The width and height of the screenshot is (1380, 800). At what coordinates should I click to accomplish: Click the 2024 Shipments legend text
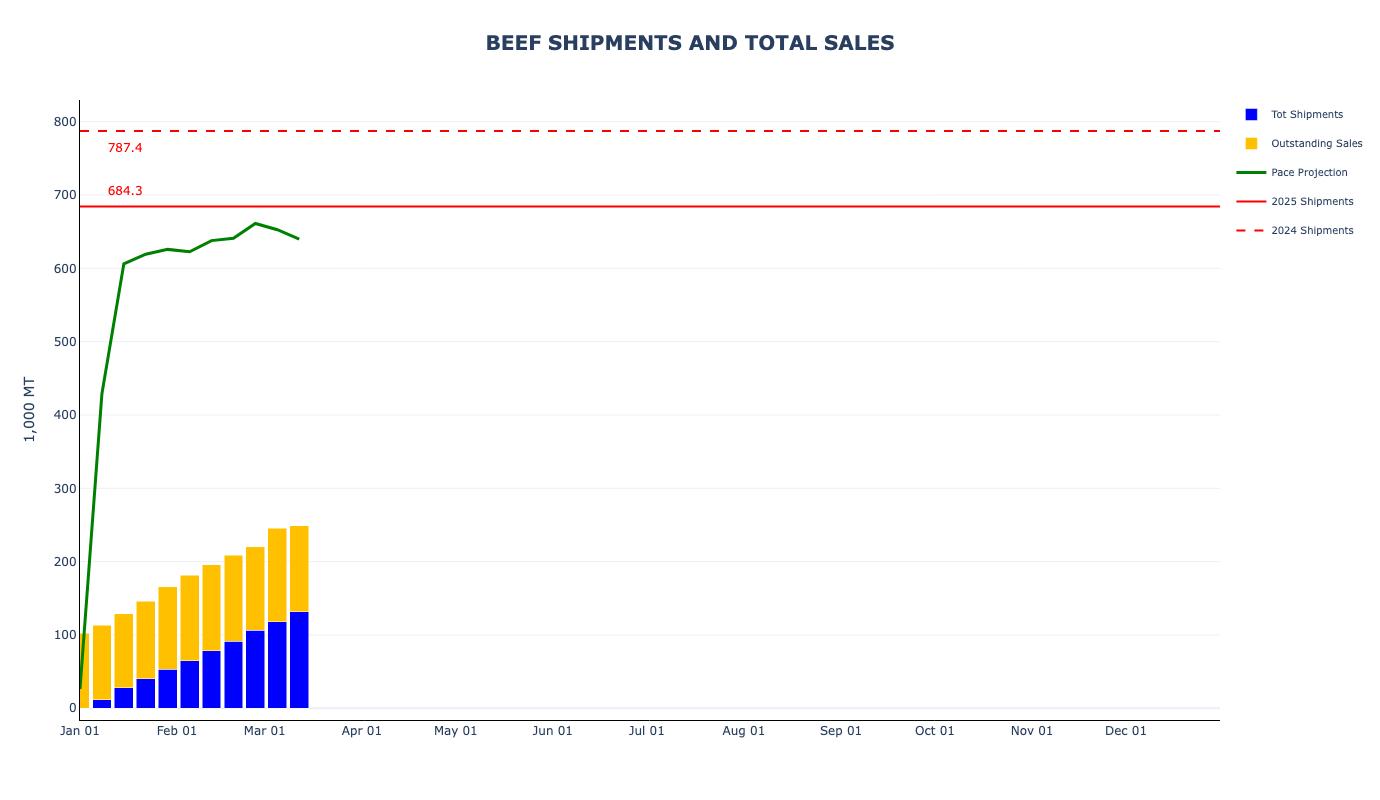coord(1312,231)
